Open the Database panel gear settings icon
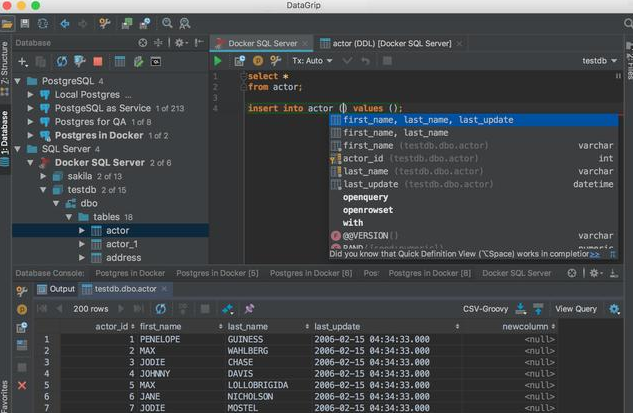Image resolution: width=633 pixels, height=413 pixels. click(179, 43)
